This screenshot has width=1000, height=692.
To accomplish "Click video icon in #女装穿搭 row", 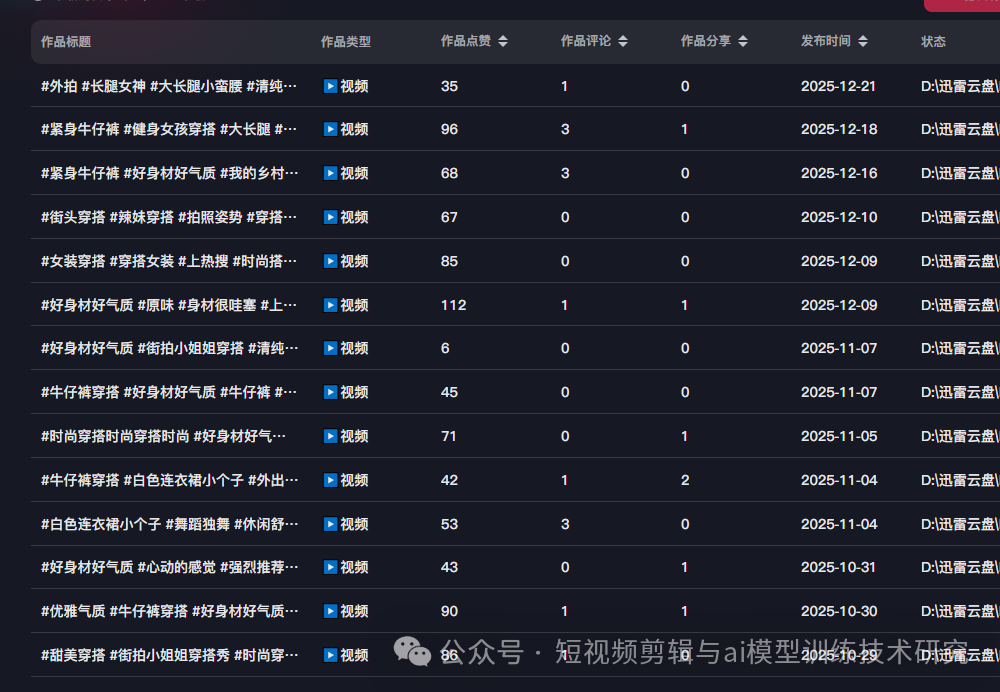I will pyautogui.click(x=330, y=261).
